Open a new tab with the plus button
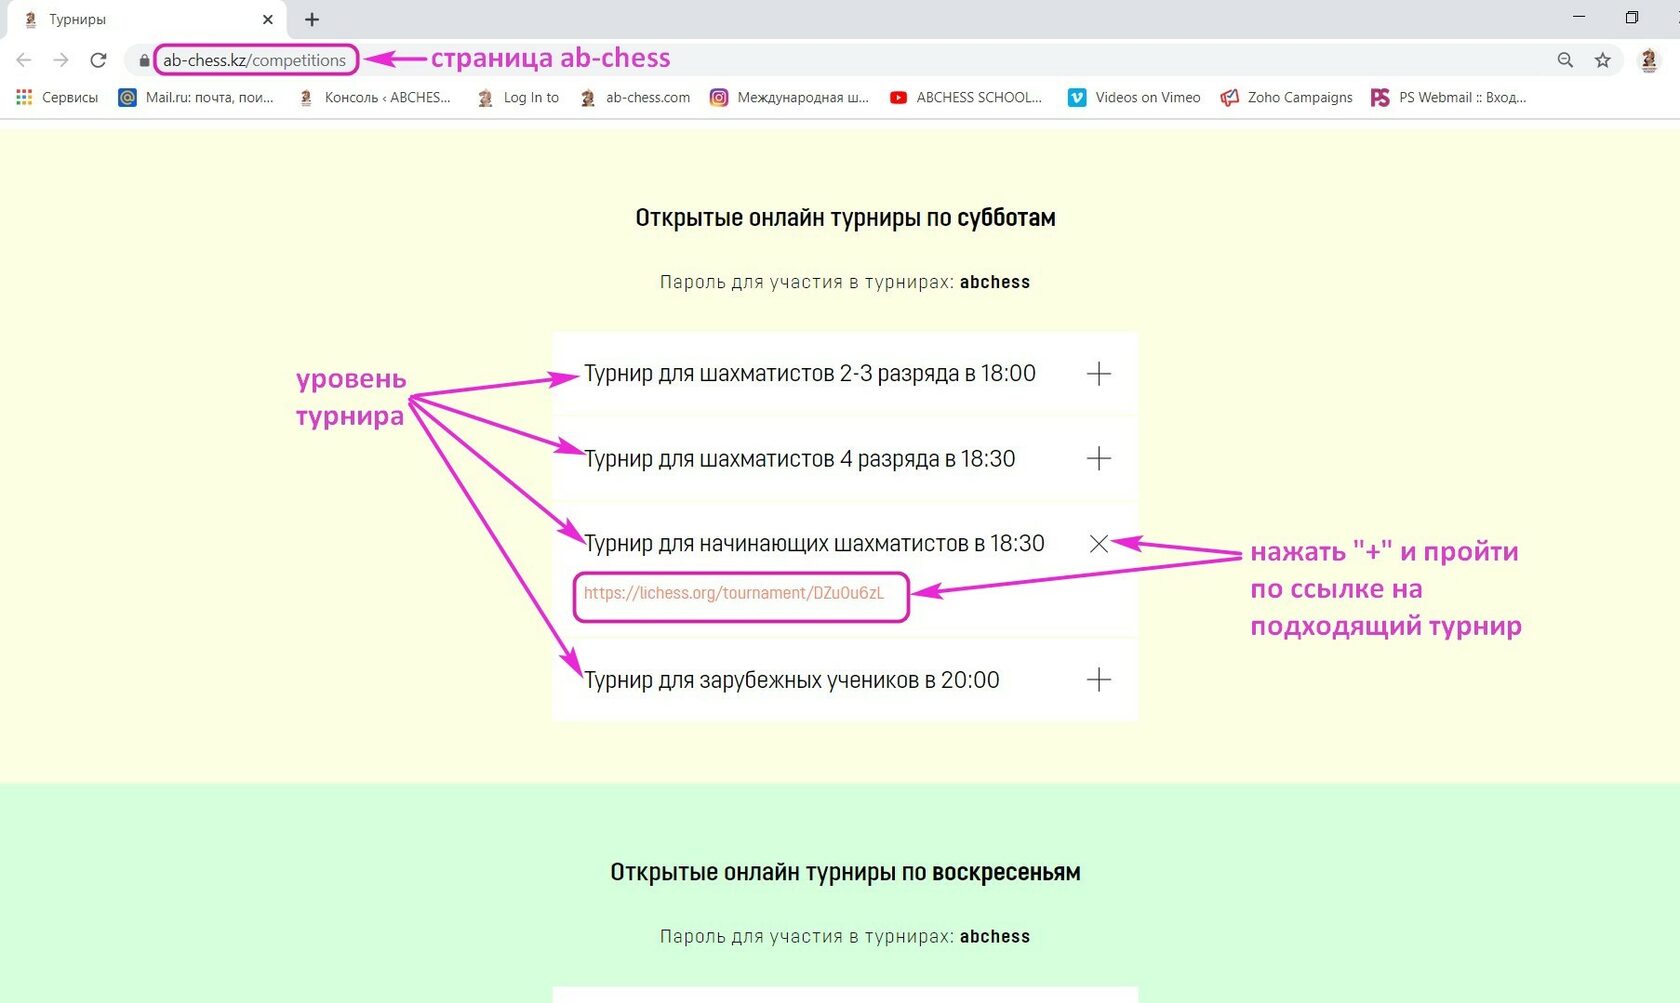The height and width of the screenshot is (1003, 1680). point(312,19)
